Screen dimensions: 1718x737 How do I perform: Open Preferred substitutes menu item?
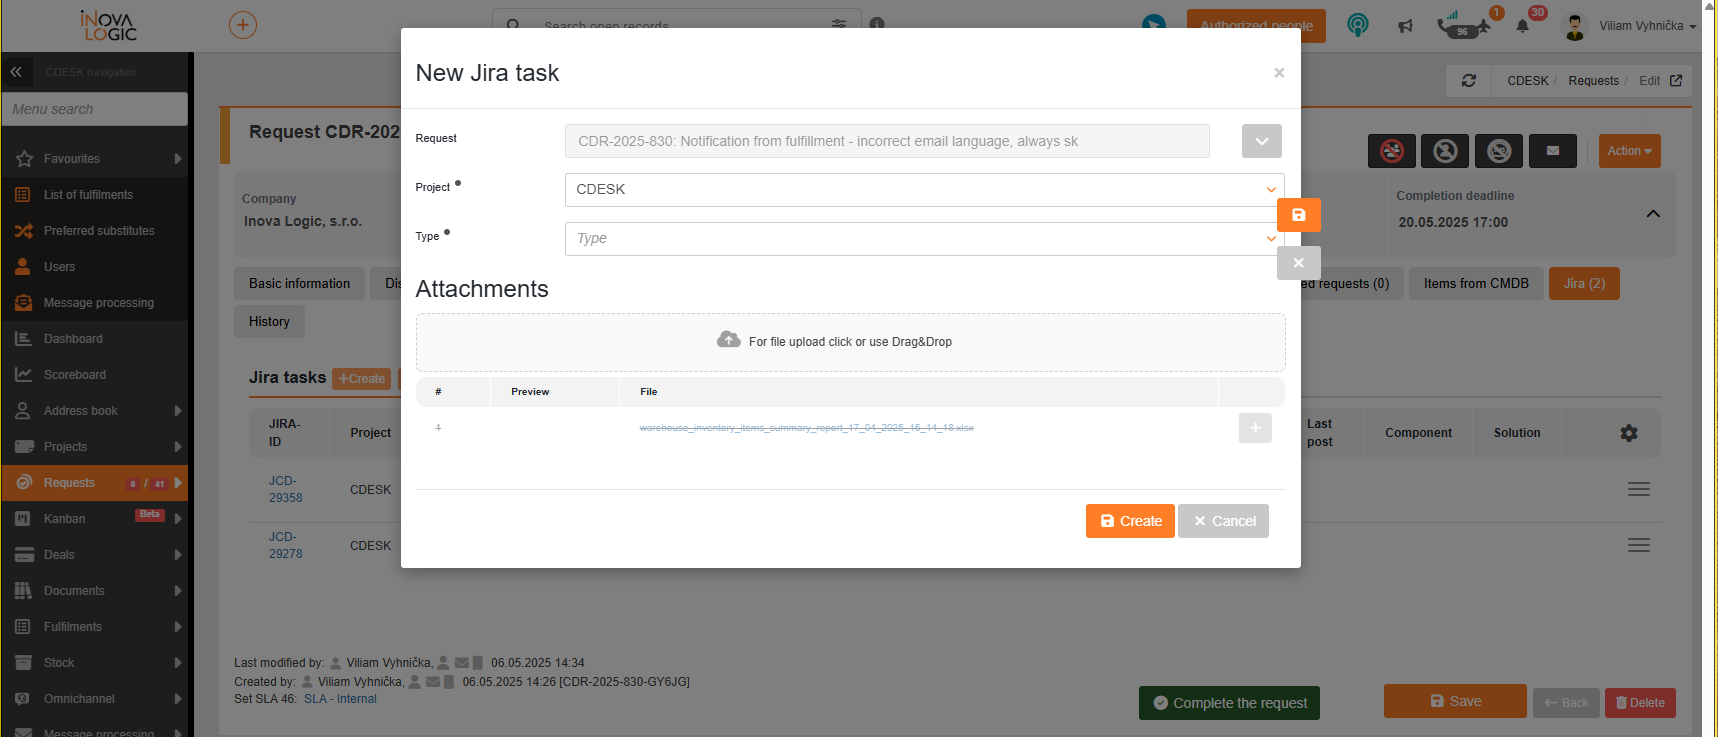click(95, 231)
